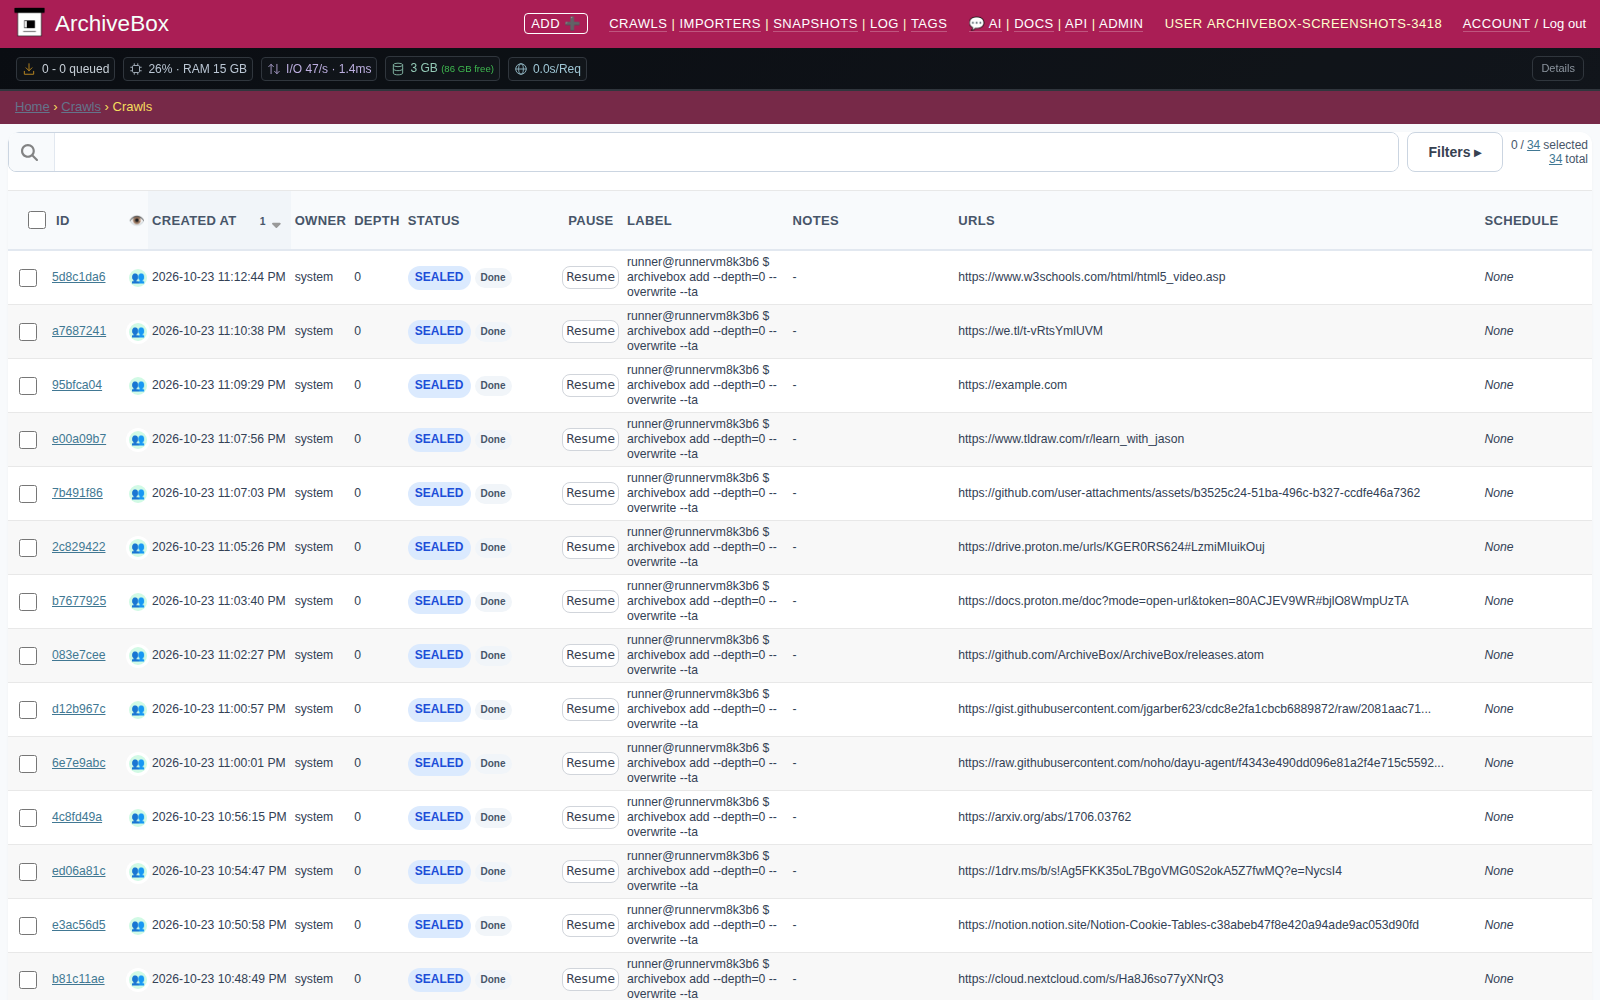The width and height of the screenshot is (1600, 1000).
Task: Check the box for crawl e3ac56d5
Action: 28,926
